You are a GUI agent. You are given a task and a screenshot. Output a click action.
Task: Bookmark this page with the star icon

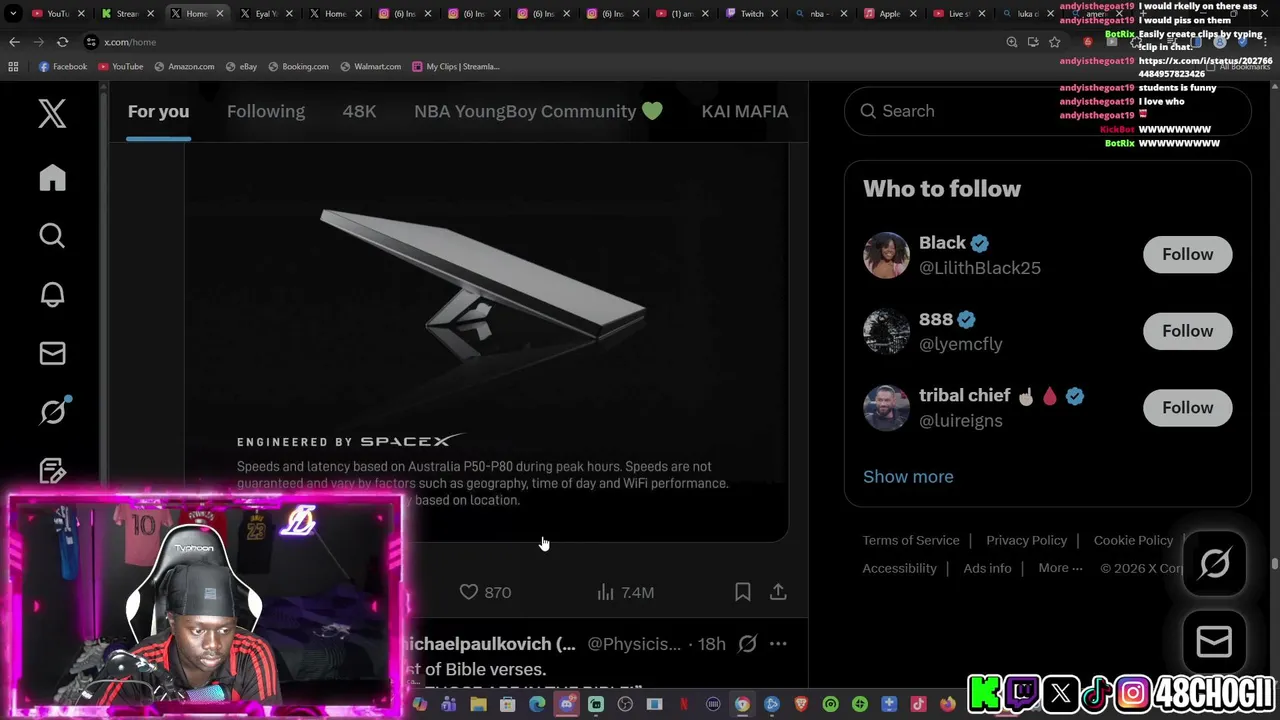[1054, 42]
